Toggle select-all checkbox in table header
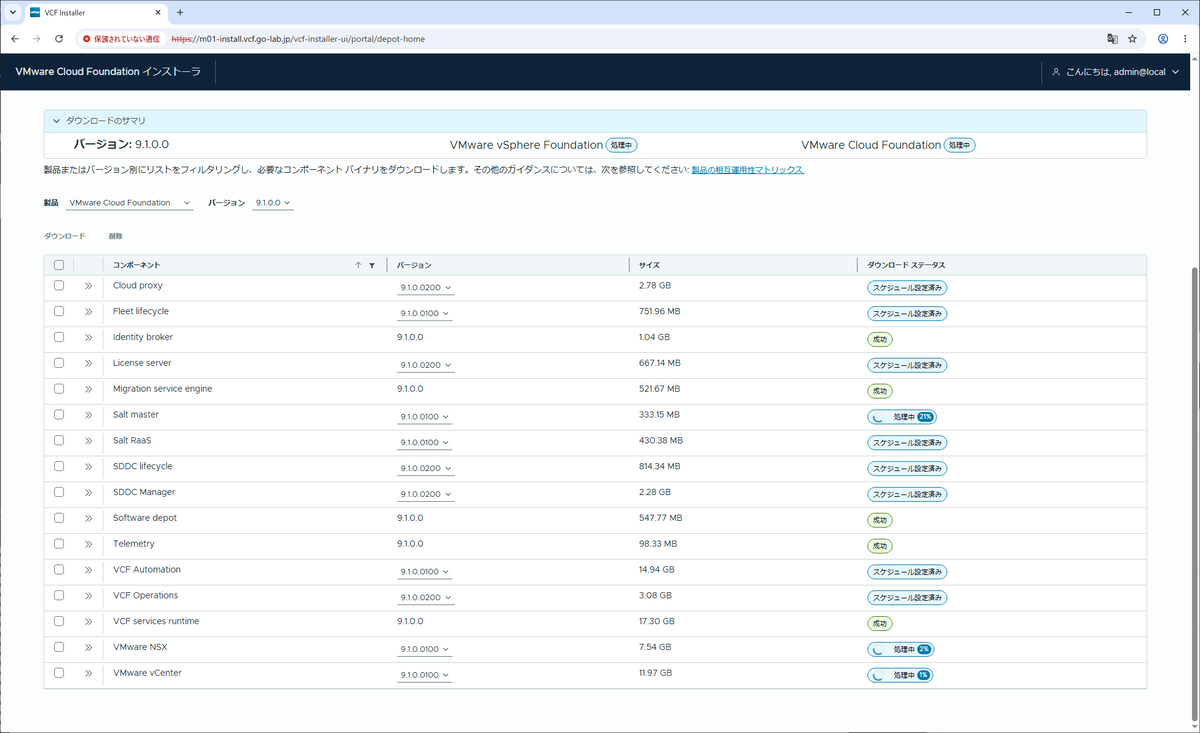Viewport: 1200px width, 733px height. (59, 265)
